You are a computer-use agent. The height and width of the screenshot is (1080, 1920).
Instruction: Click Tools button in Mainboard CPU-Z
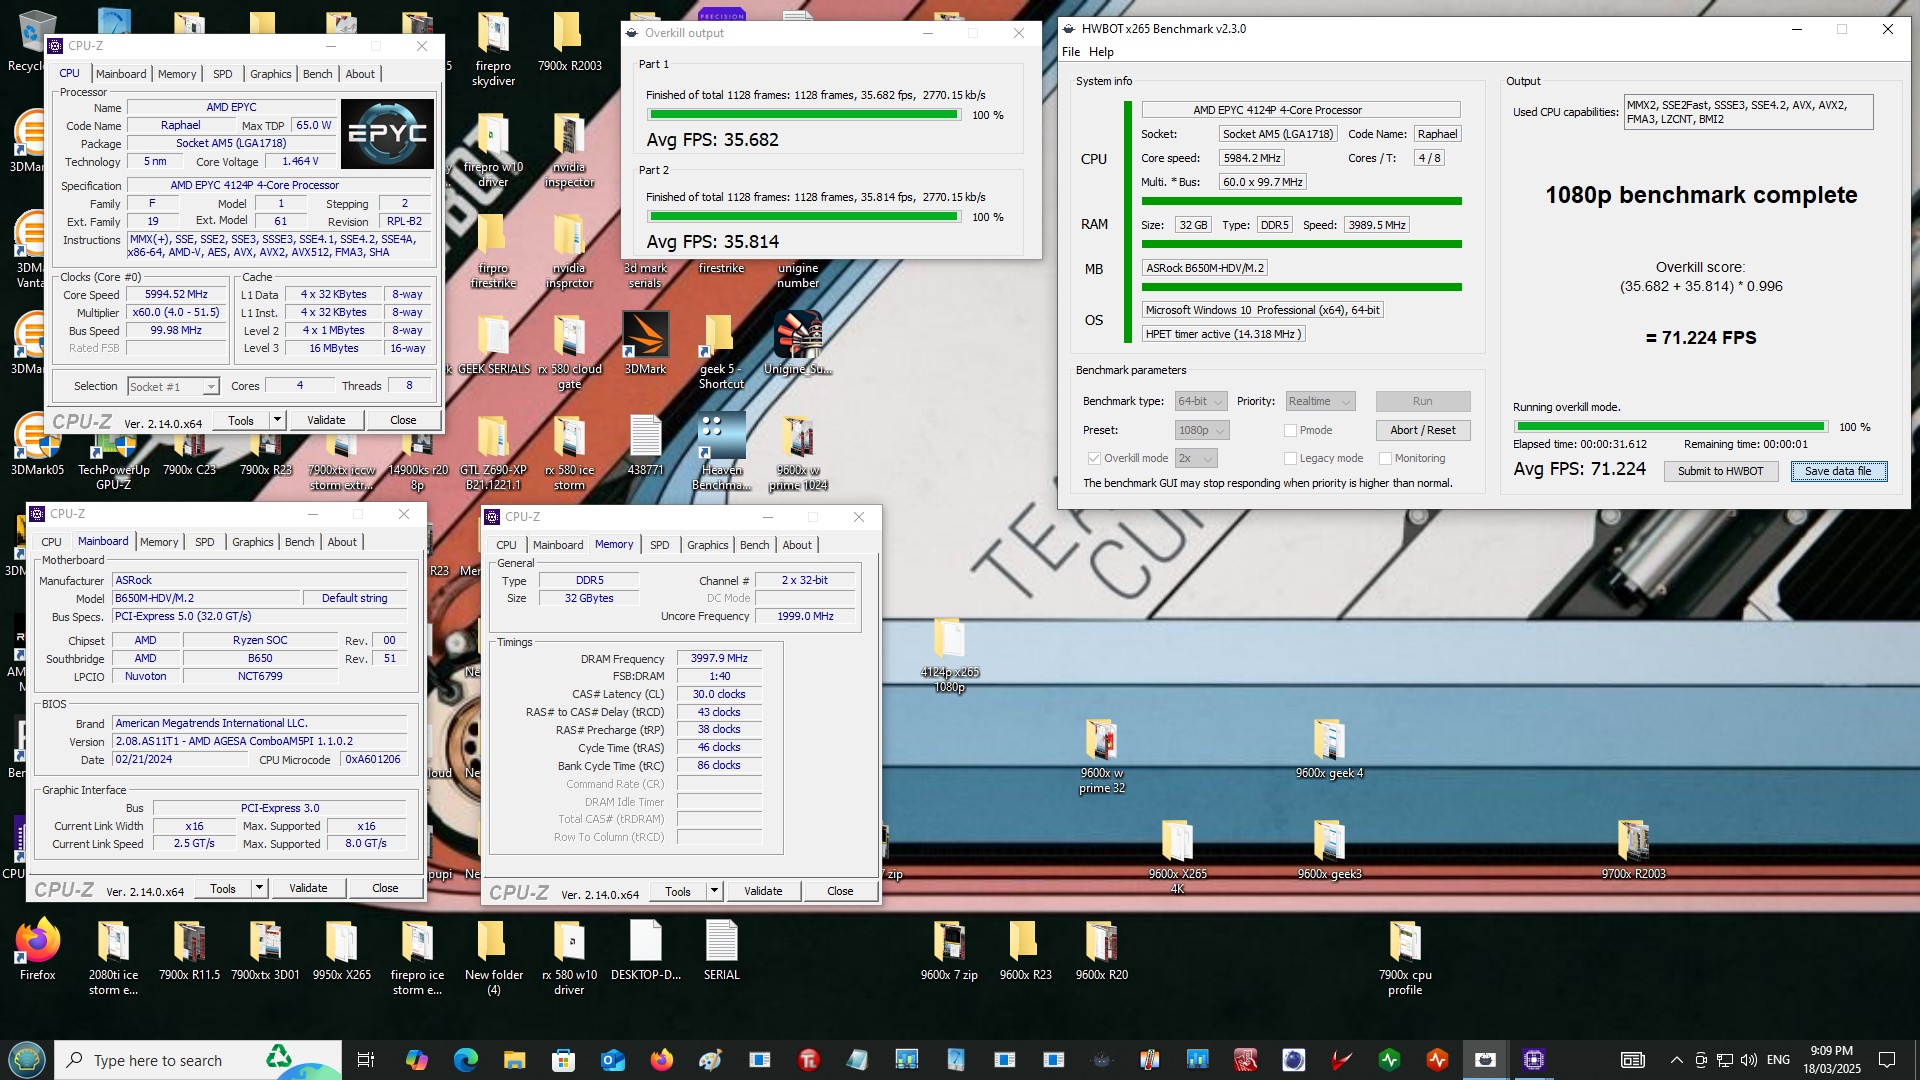[x=223, y=888]
